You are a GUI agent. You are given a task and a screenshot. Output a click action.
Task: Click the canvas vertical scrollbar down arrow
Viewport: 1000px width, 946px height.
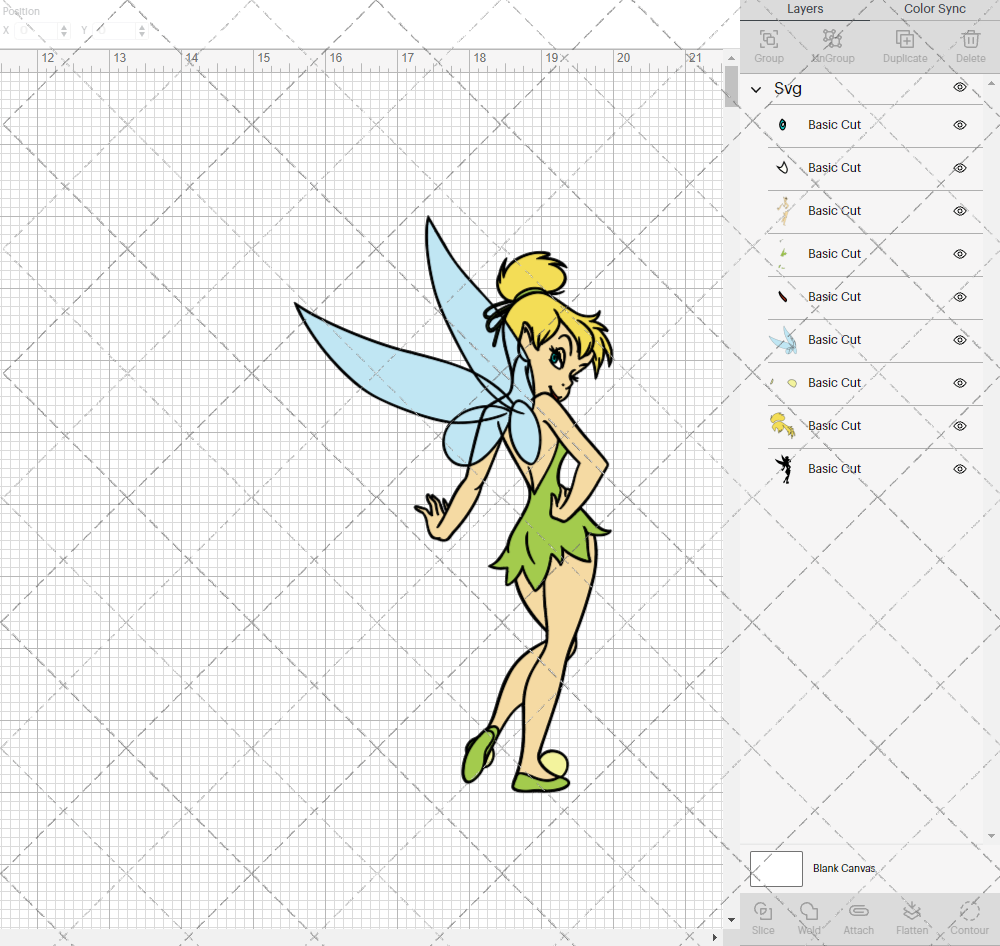pyautogui.click(x=732, y=920)
